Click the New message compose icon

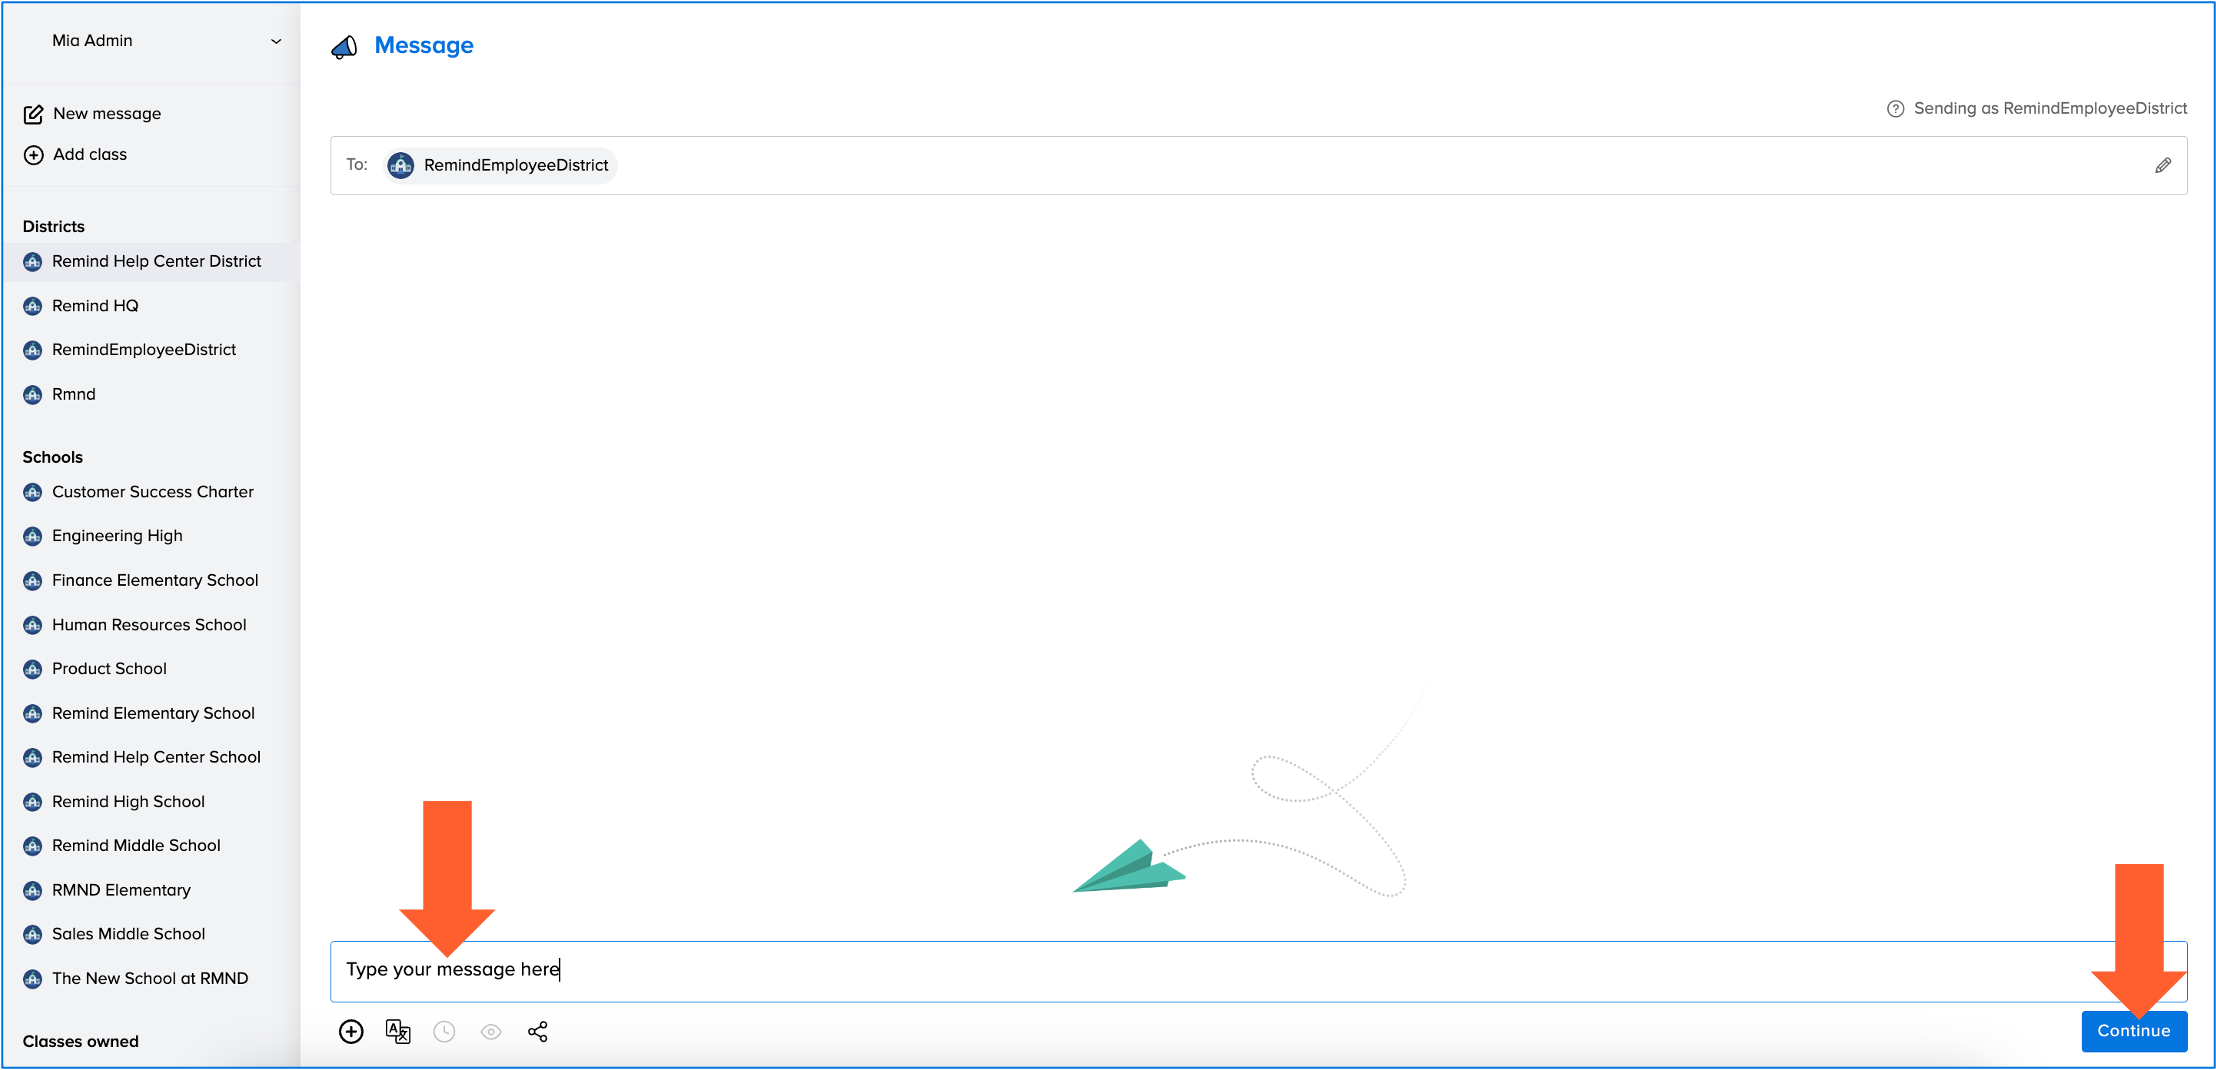(33, 114)
